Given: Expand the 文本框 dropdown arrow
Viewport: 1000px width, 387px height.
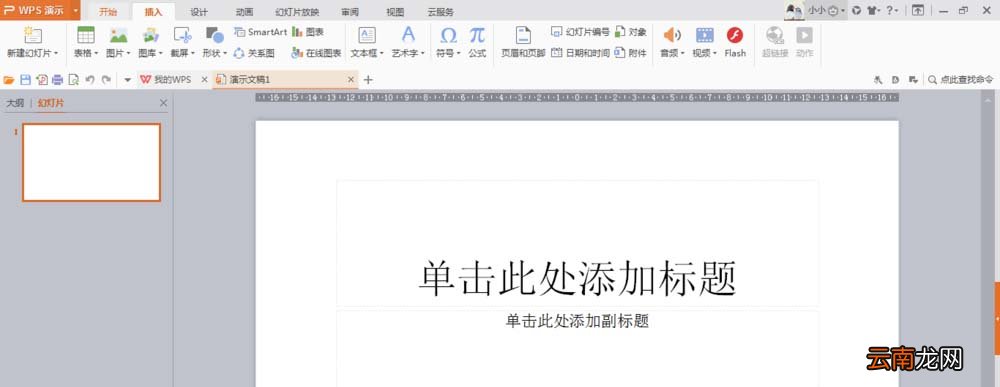Looking at the screenshot, I should pos(381,54).
